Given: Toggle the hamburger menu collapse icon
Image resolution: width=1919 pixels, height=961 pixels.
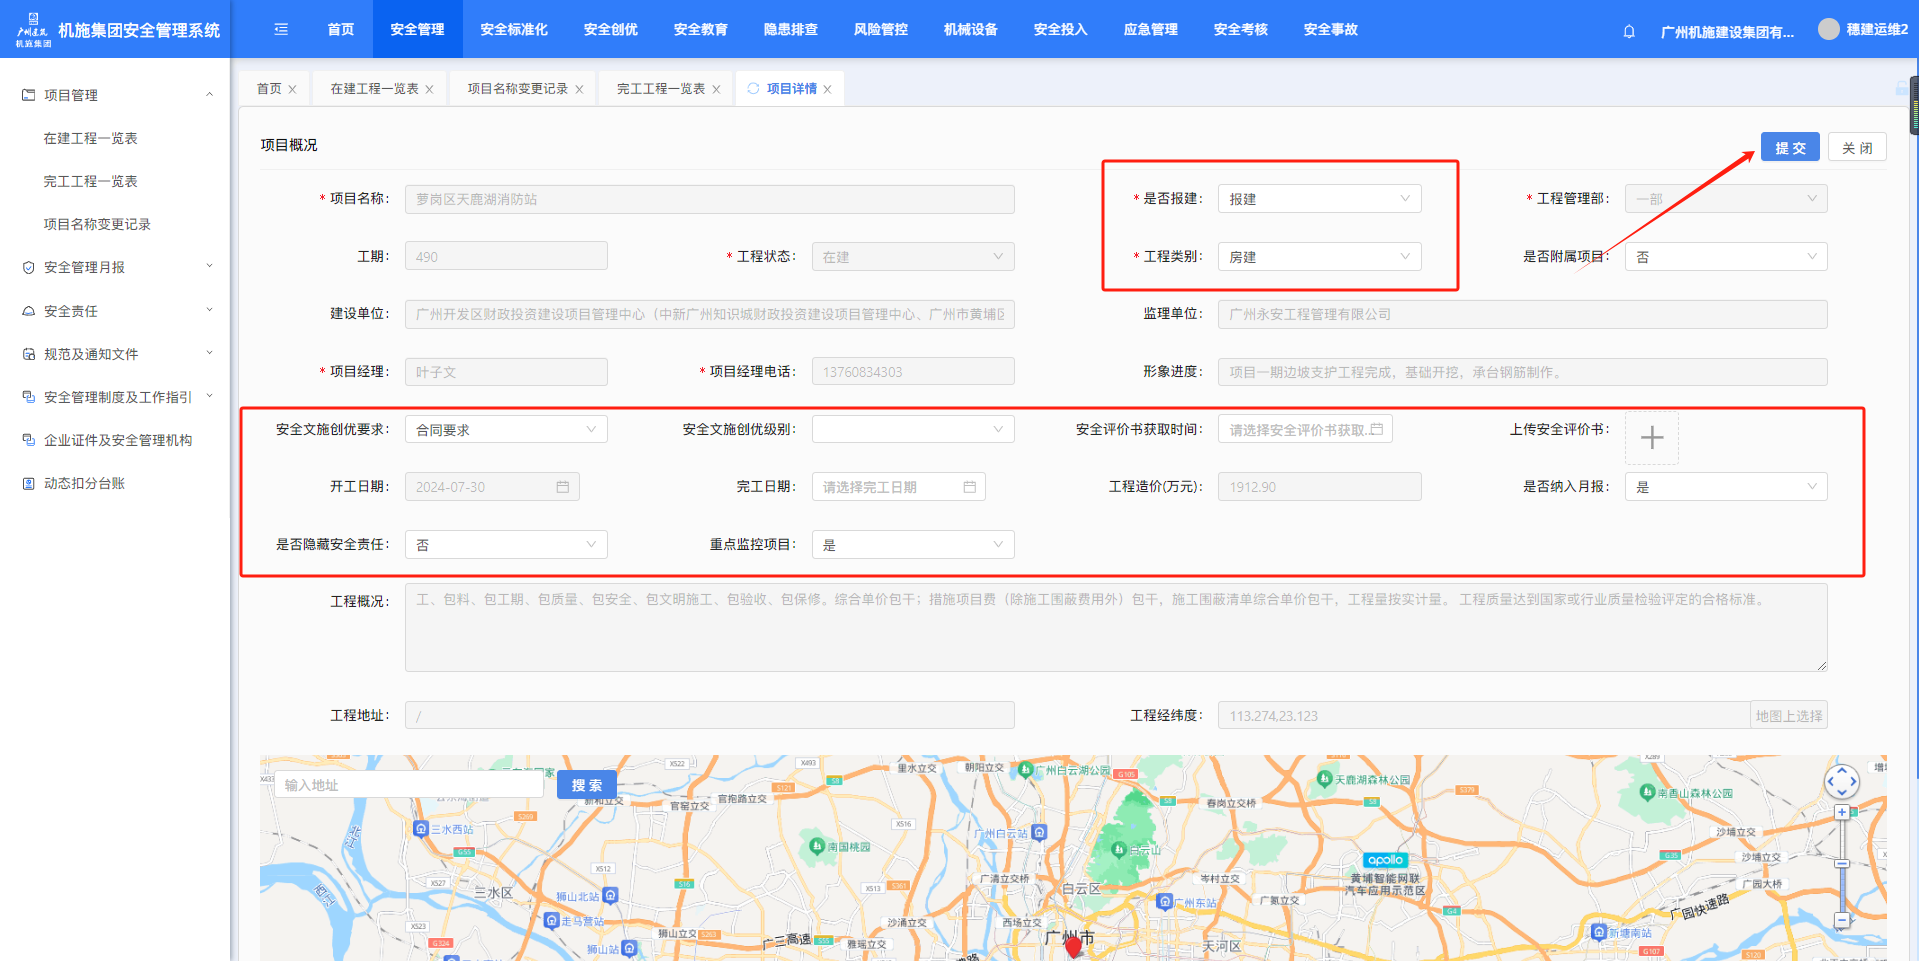Looking at the screenshot, I should 281,30.
